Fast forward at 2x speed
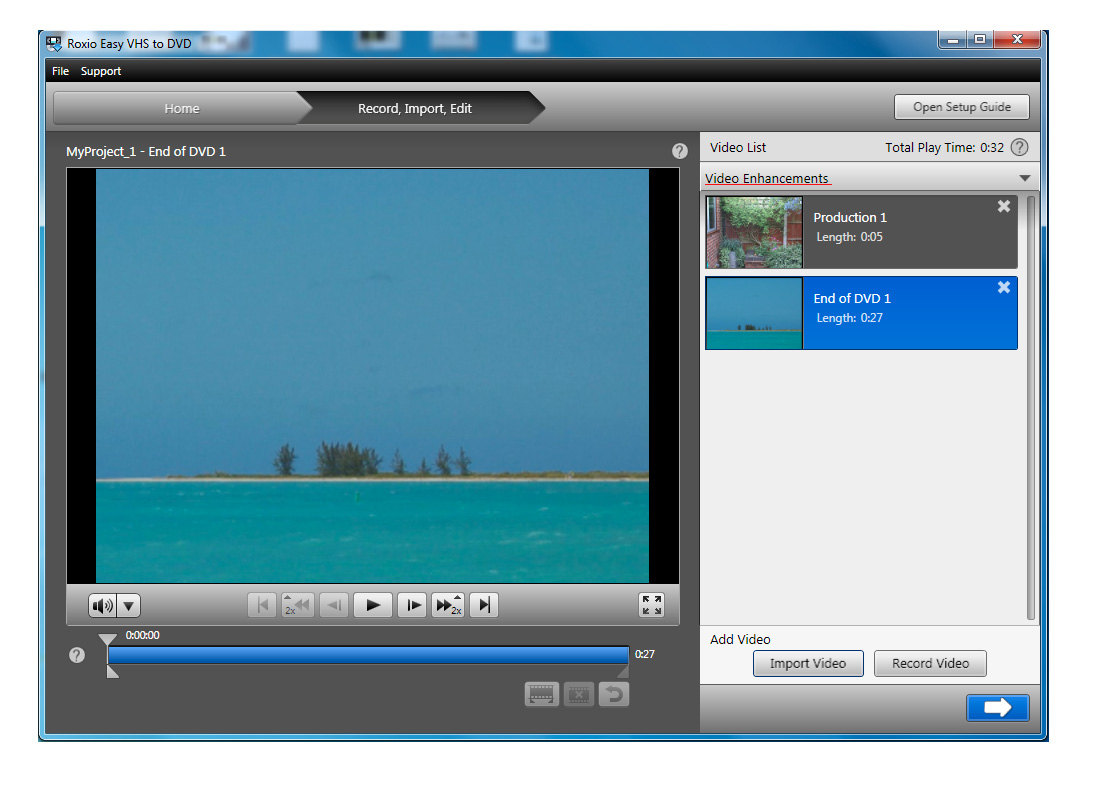The image size is (1097, 785). click(x=447, y=605)
